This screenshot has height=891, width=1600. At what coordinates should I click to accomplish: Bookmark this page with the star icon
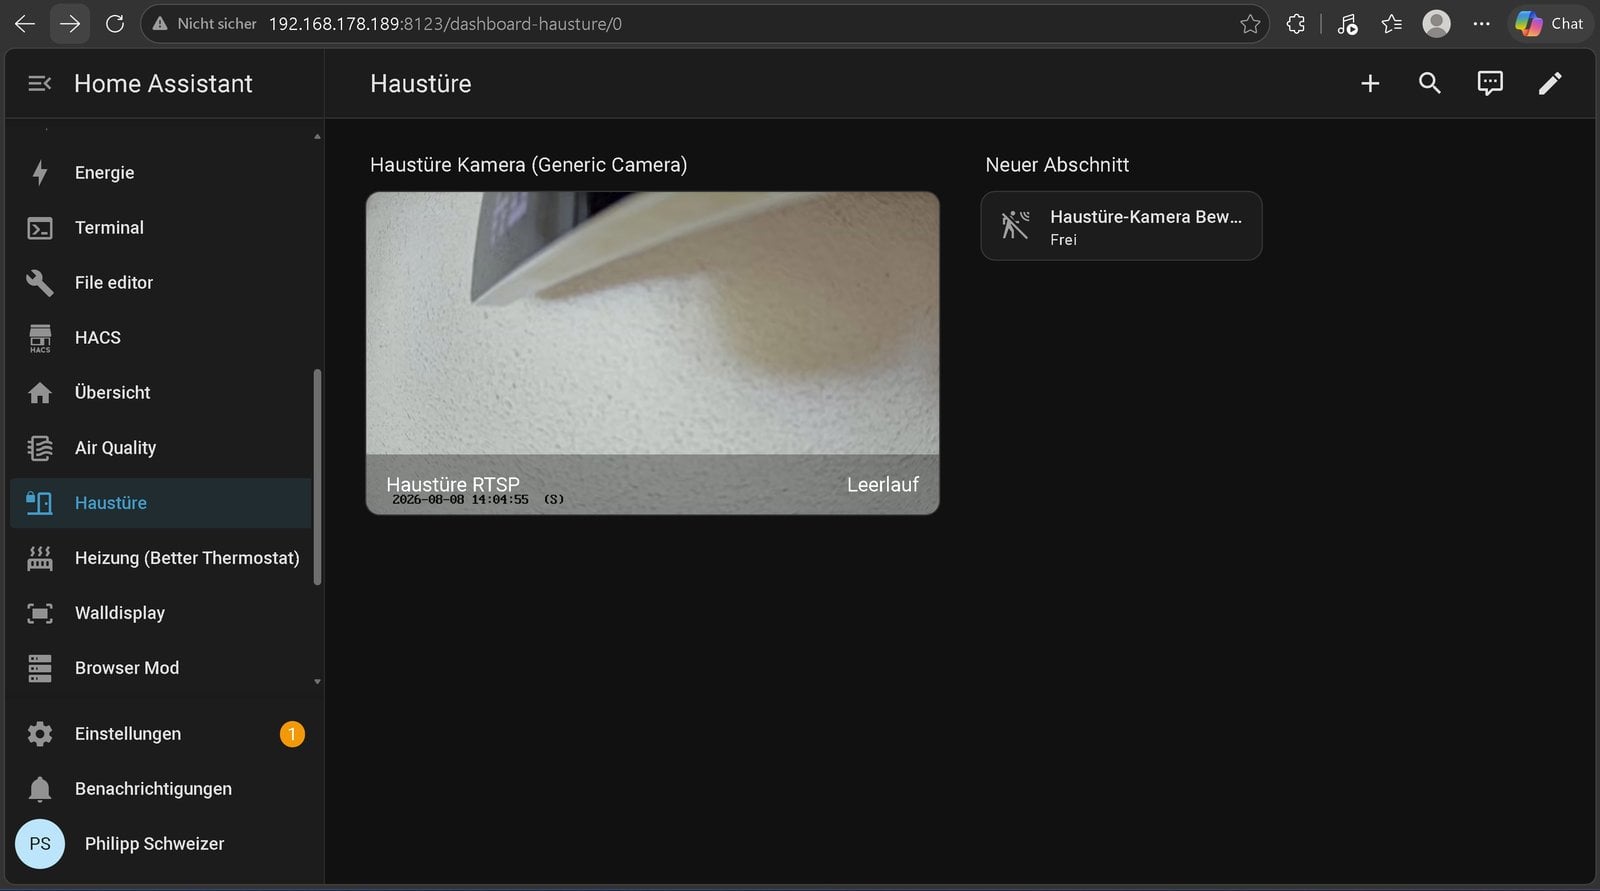click(x=1250, y=24)
